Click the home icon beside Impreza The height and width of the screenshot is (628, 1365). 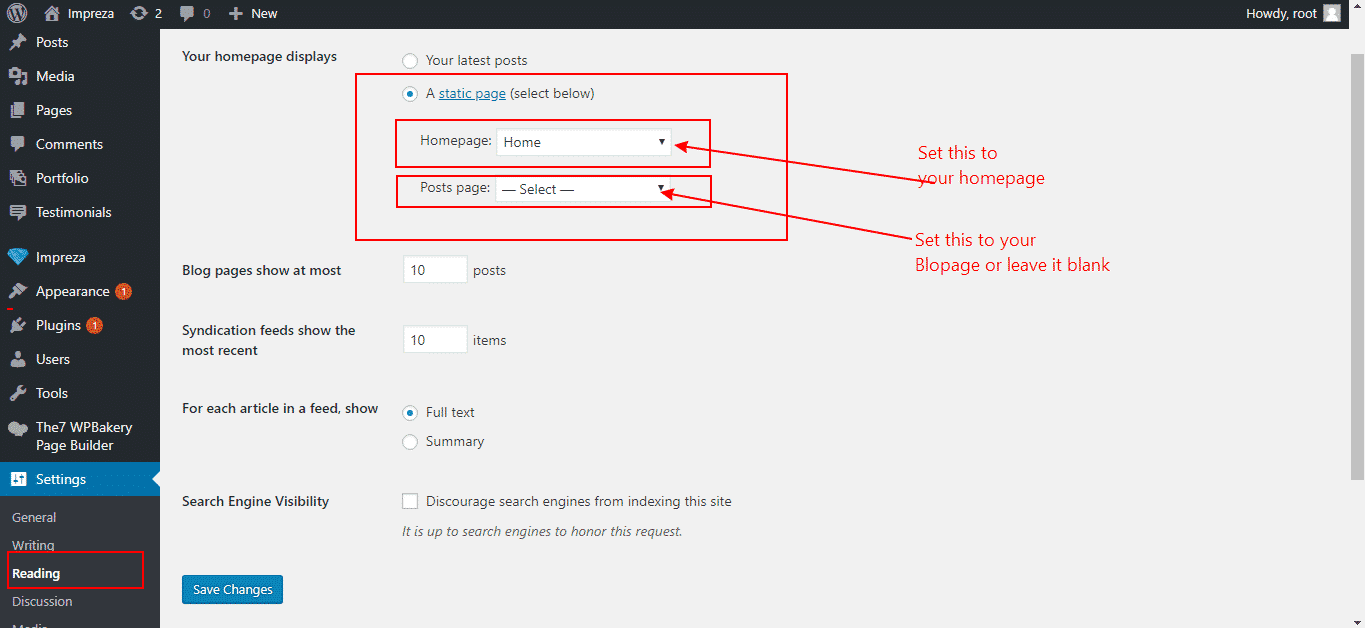click(52, 13)
